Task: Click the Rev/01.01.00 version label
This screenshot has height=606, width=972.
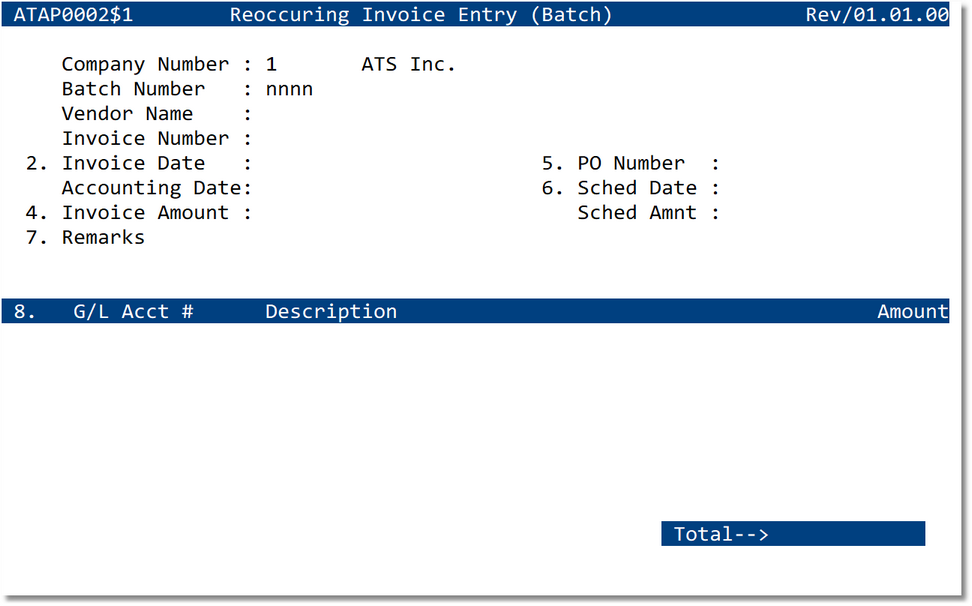Action: coord(877,14)
